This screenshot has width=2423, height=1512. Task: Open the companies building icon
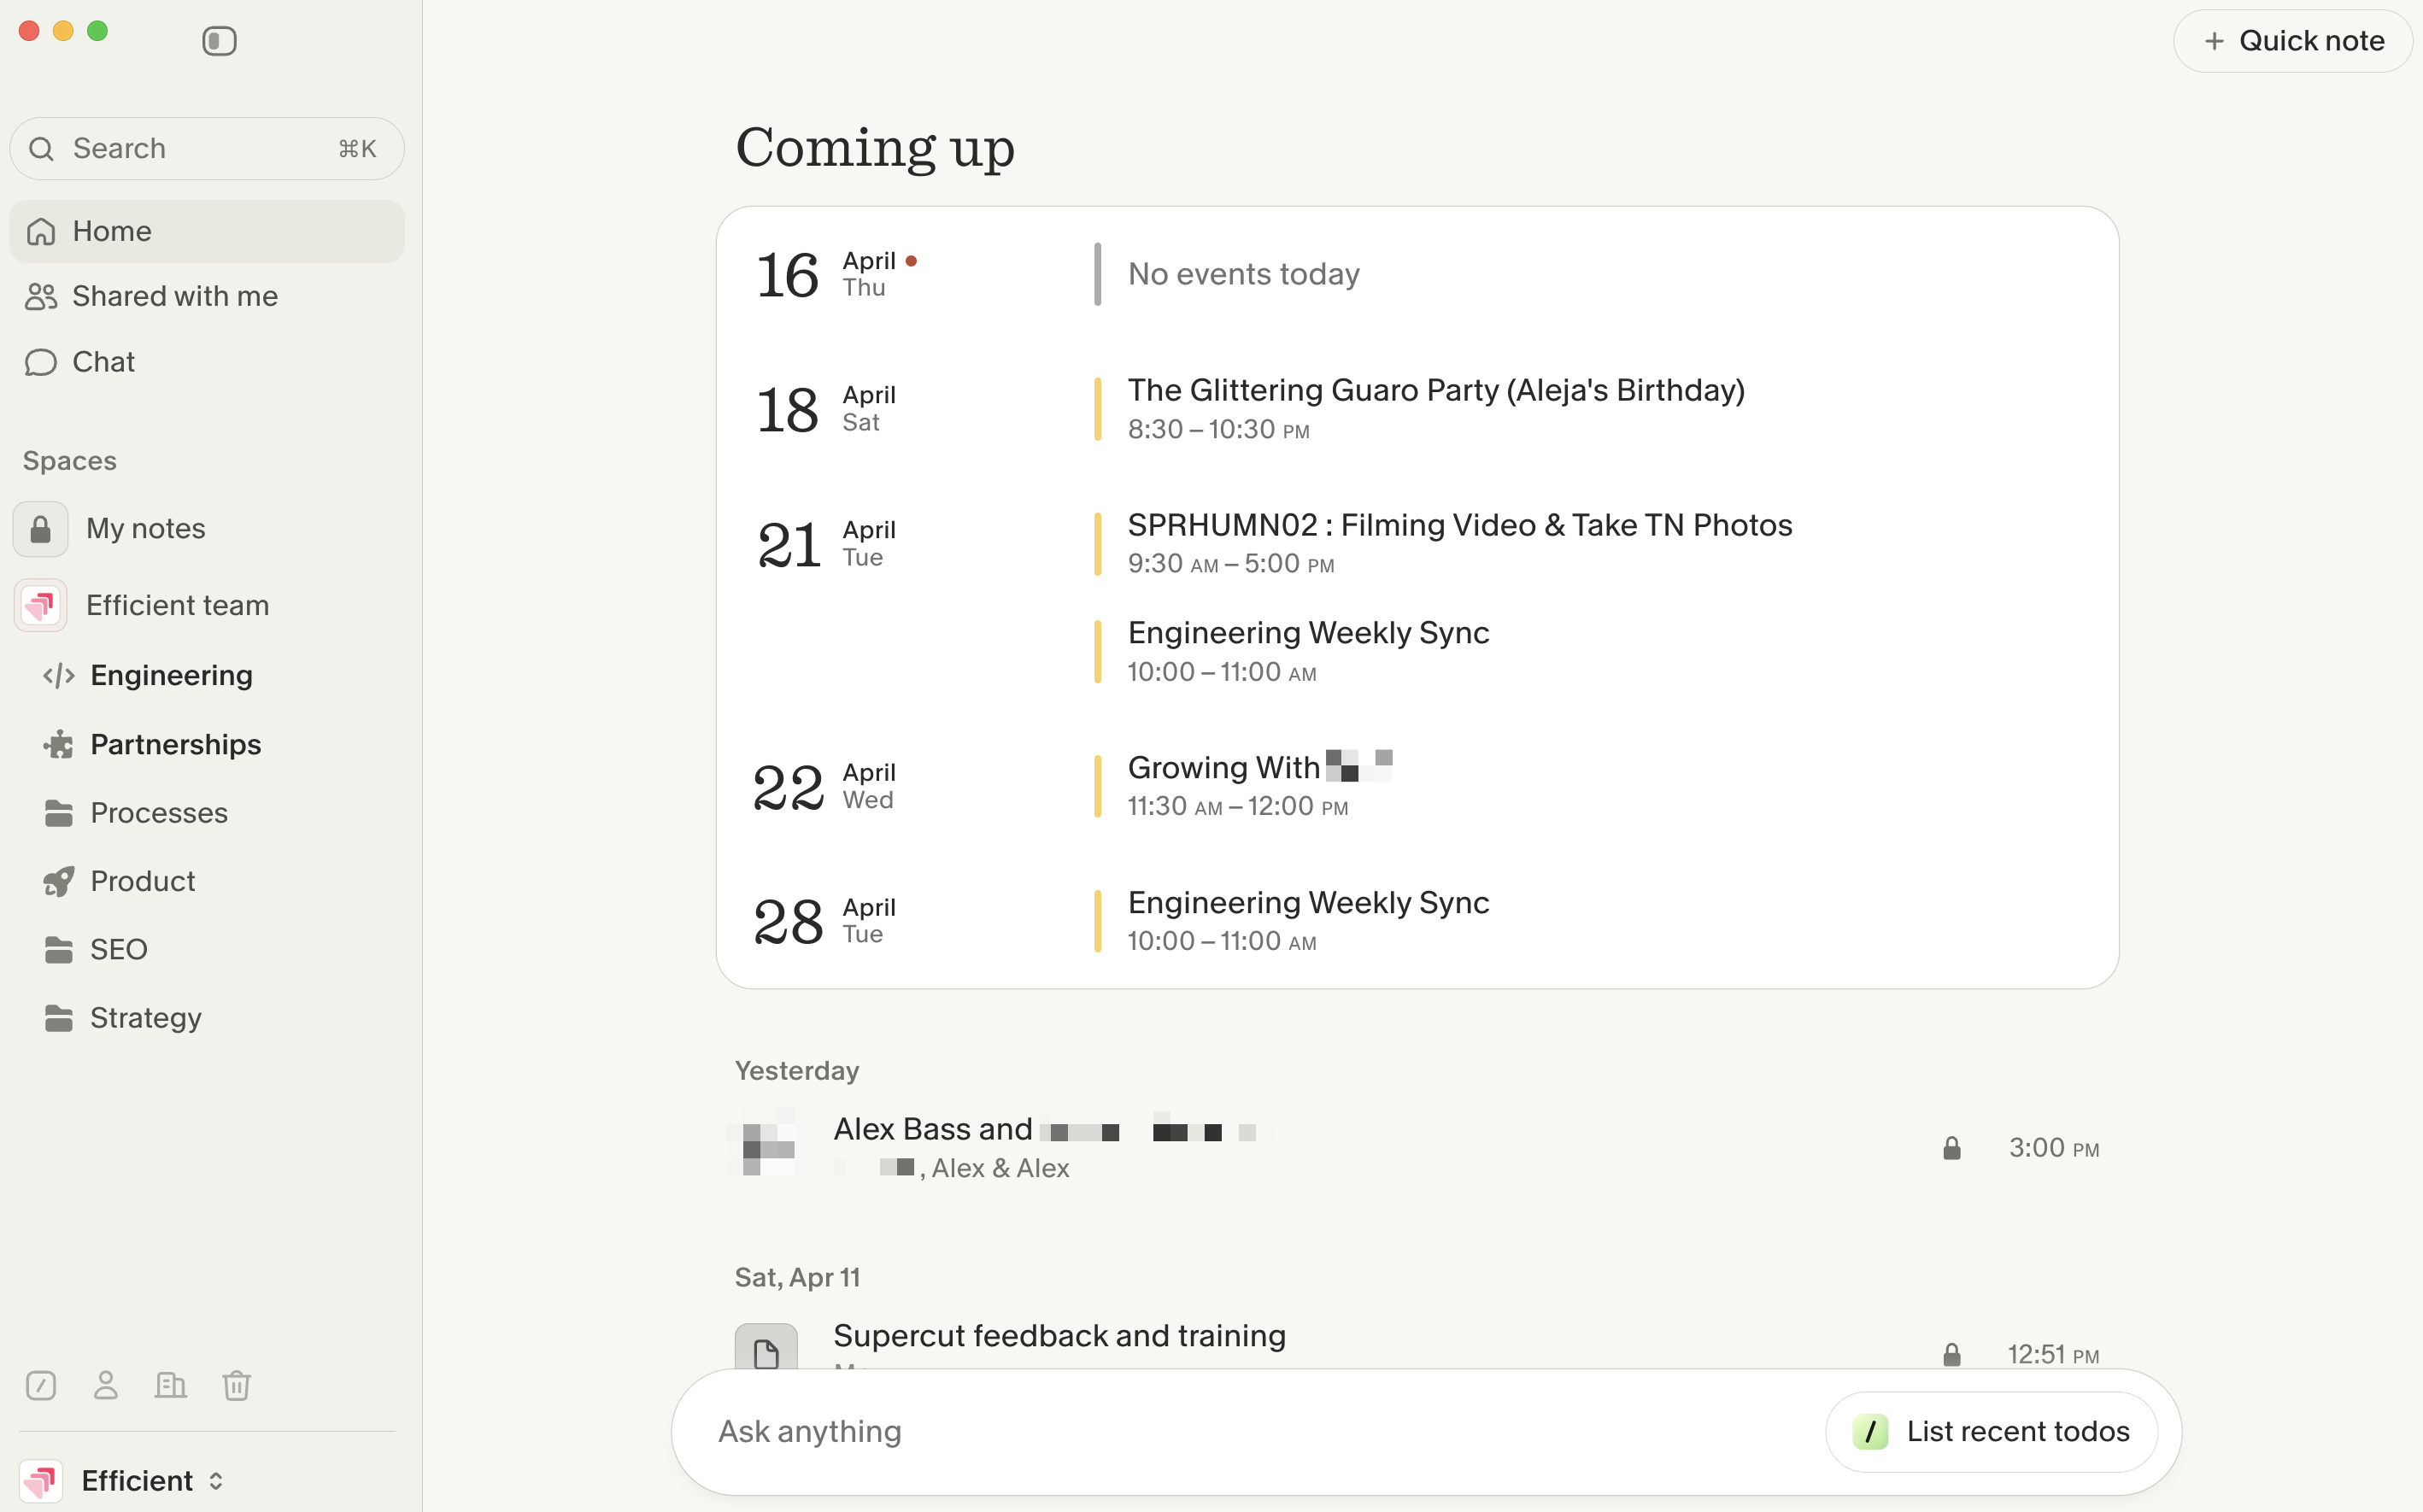pos(171,1385)
